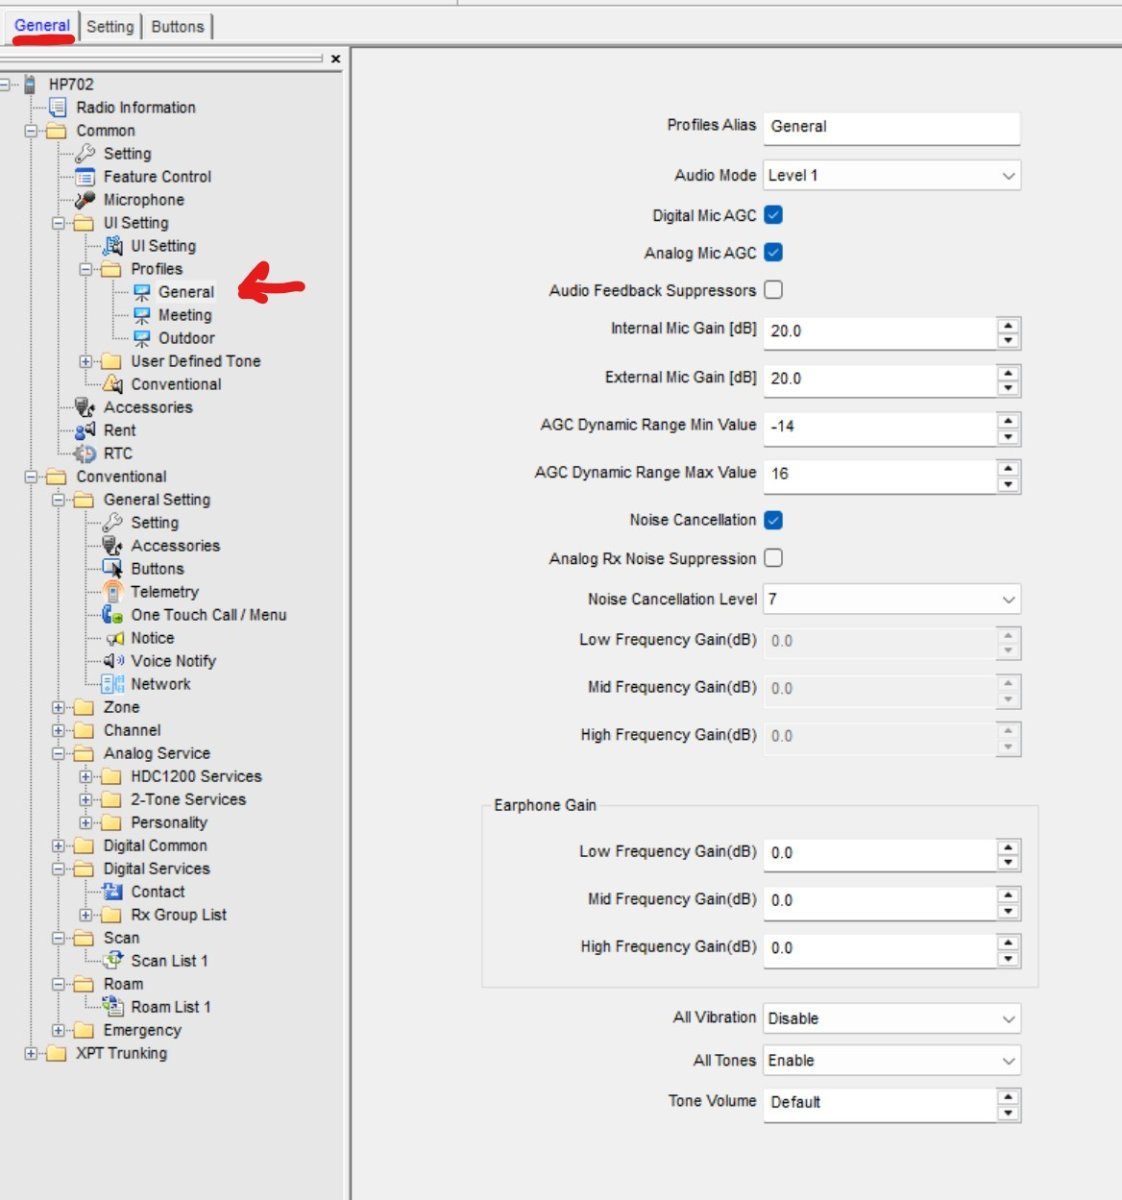Select the One Touch Call / Menu icon
1122x1200 pixels.
pos(113,615)
